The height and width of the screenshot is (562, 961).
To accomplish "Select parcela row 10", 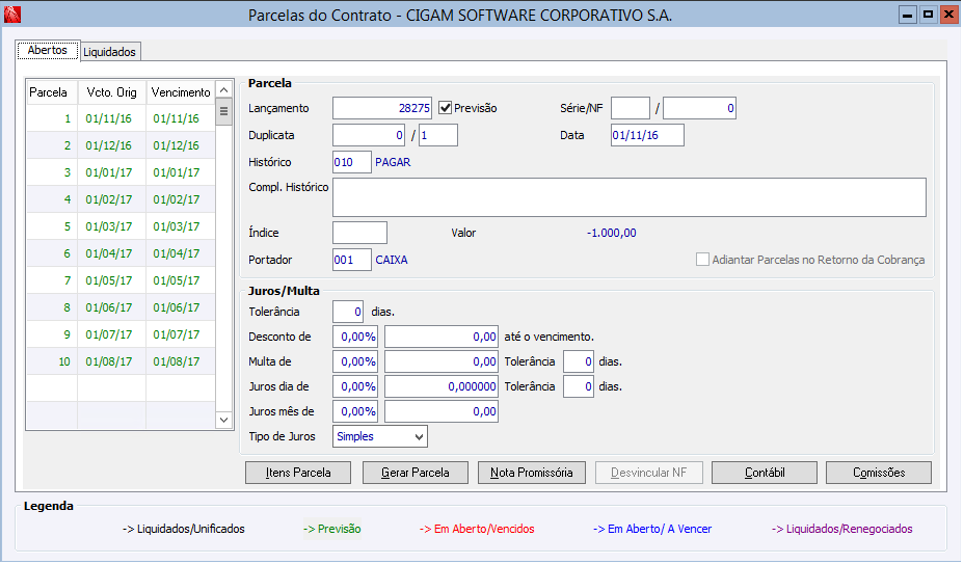I will click(121, 361).
